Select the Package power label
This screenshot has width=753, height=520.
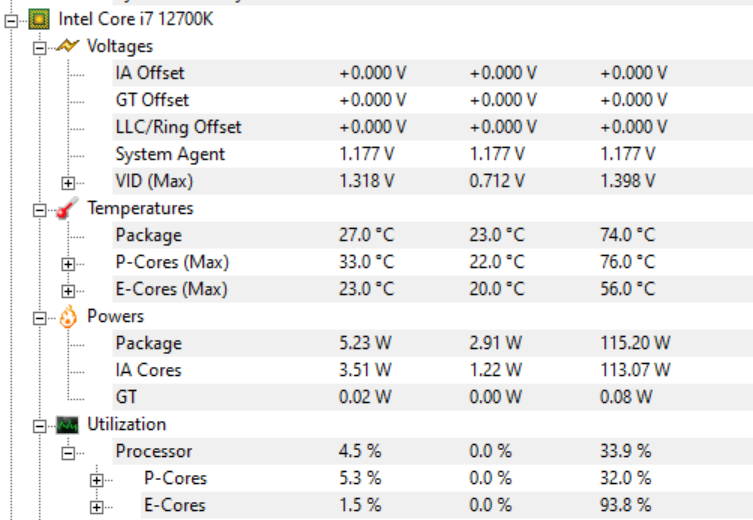tap(148, 343)
